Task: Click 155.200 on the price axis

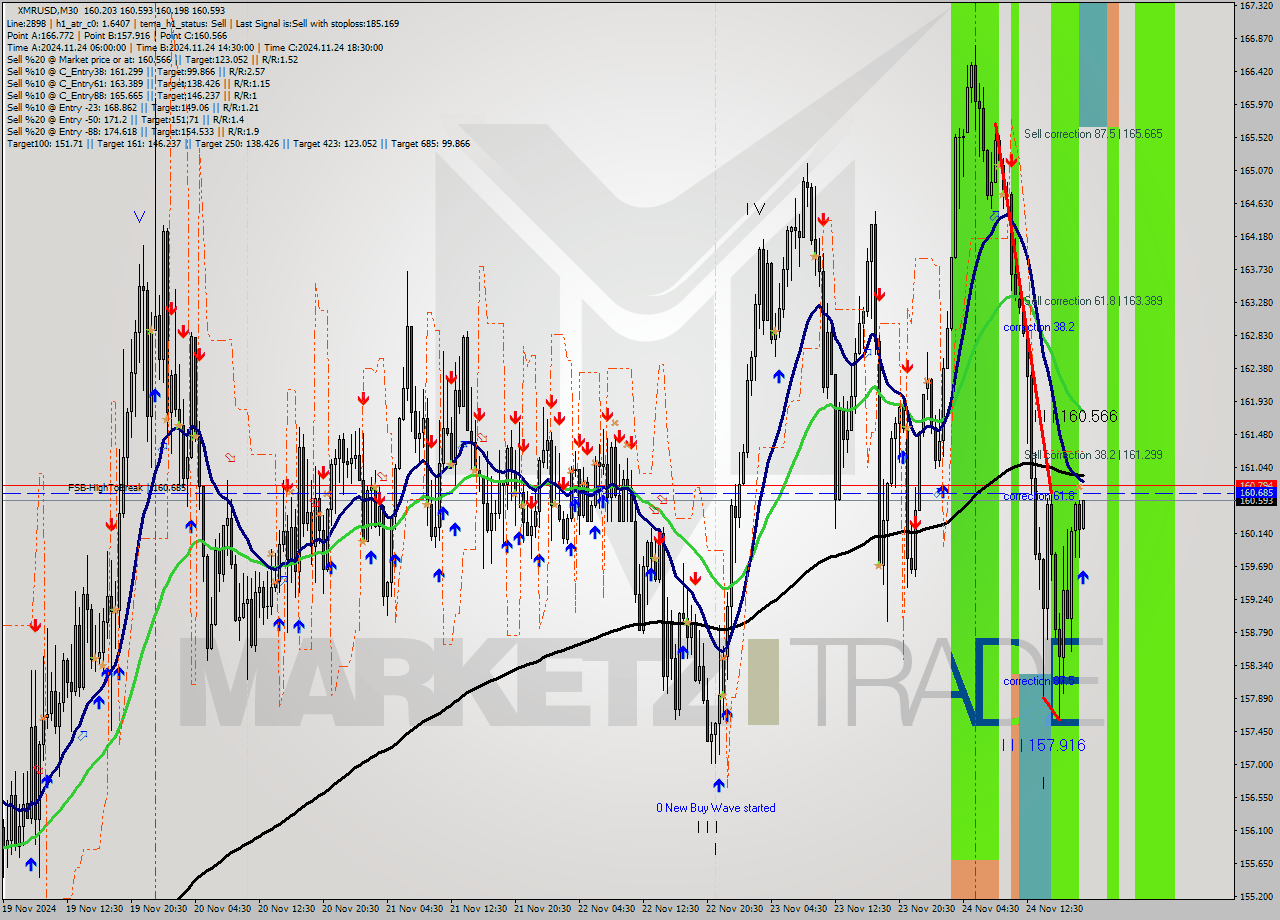Action: click(1255, 897)
